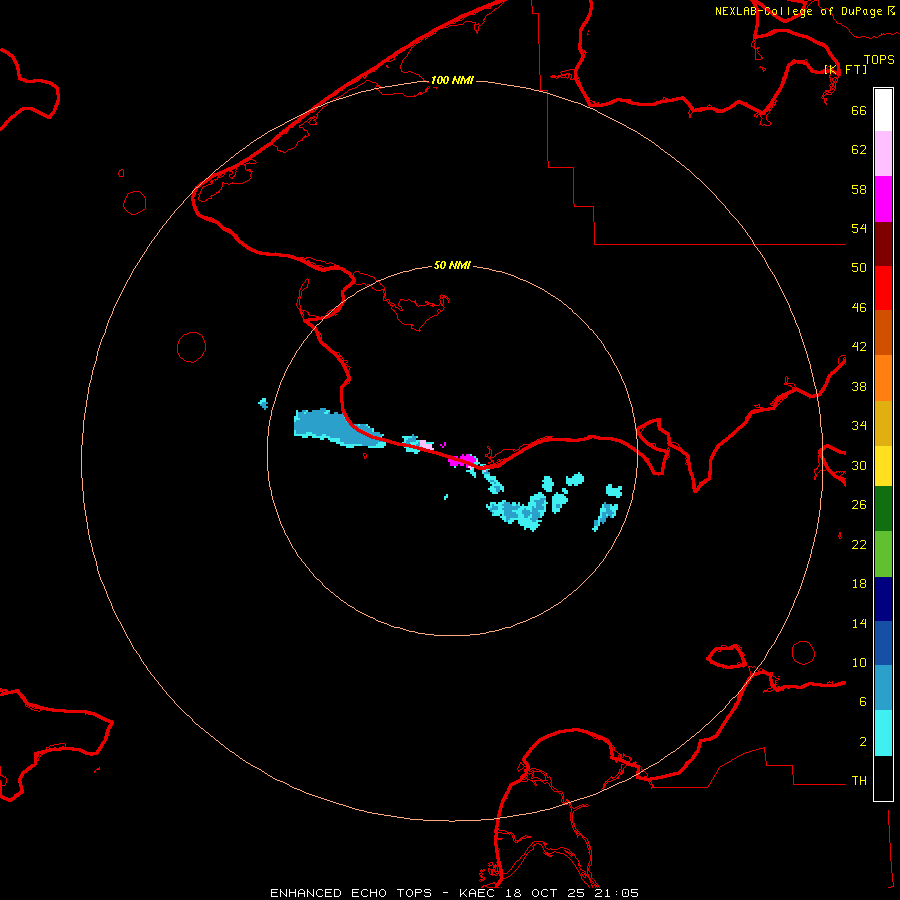Click the '2' legend value
Image resolution: width=900 pixels, height=900 pixels.
pyautogui.click(x=863, y=742)
